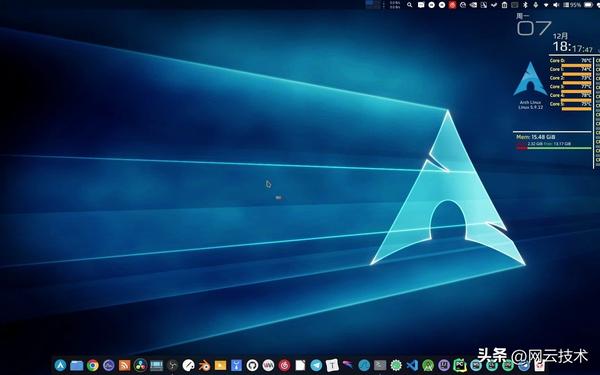This screenshot has height=375, width=600.
Task: Launch DaVinci Resolve from the dock
Action: [x=140, y=365]
